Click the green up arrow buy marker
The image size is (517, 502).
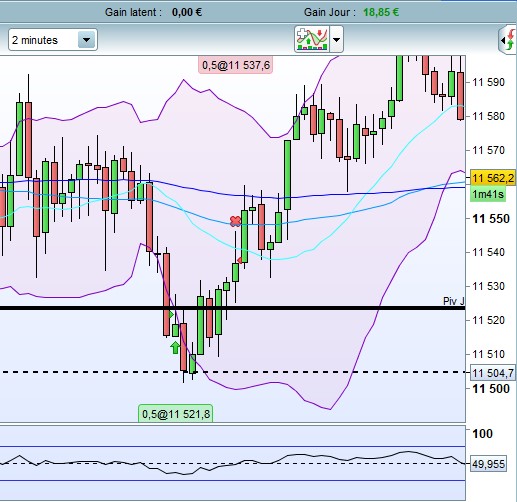175,347
